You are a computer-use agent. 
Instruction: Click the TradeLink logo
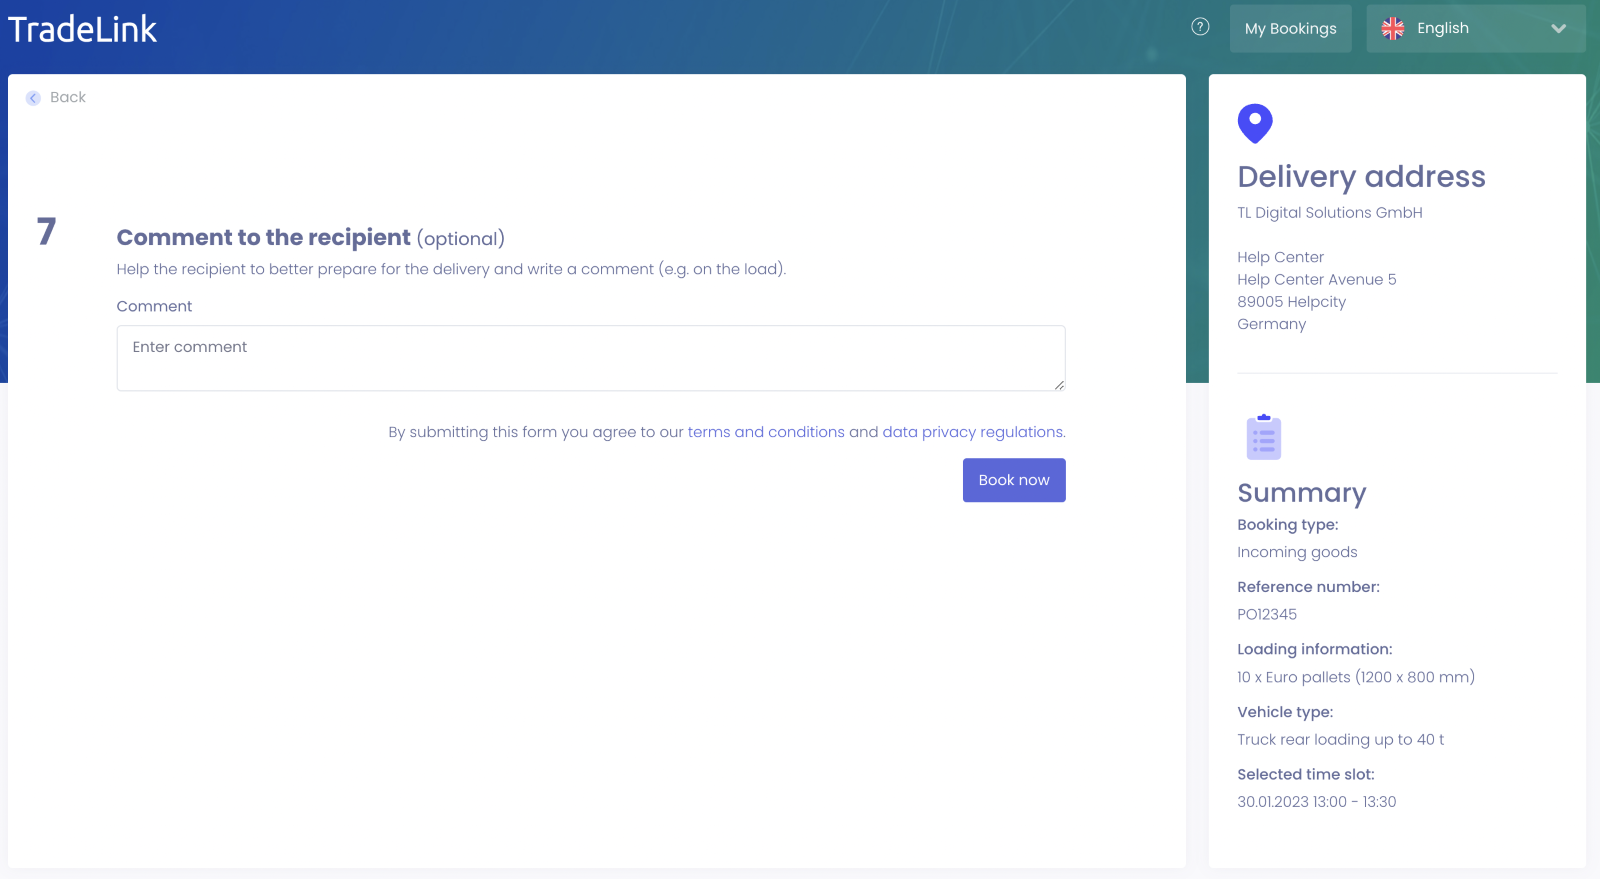pyautogui.click(x=83, y=29)
